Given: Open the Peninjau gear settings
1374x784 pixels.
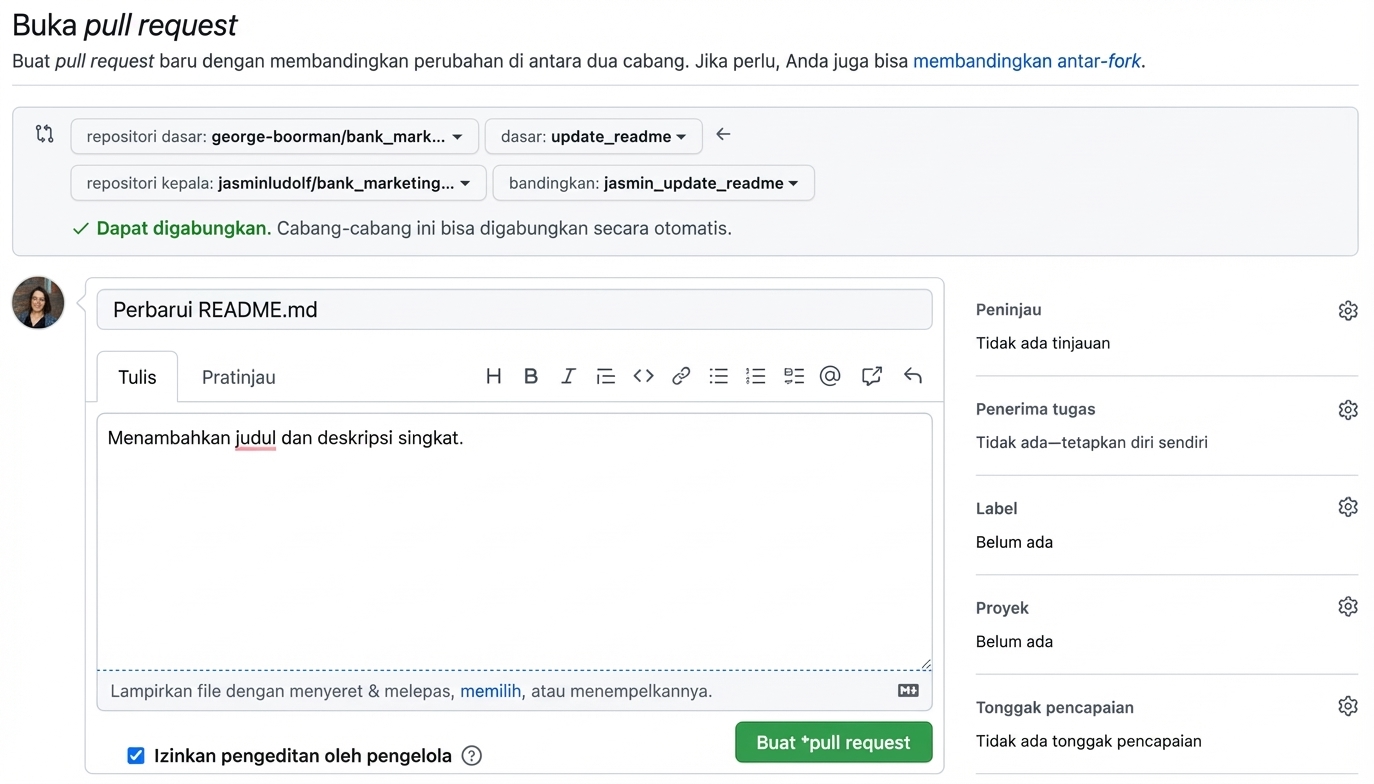Looking at the screenshot, I should pos(1348,311).
